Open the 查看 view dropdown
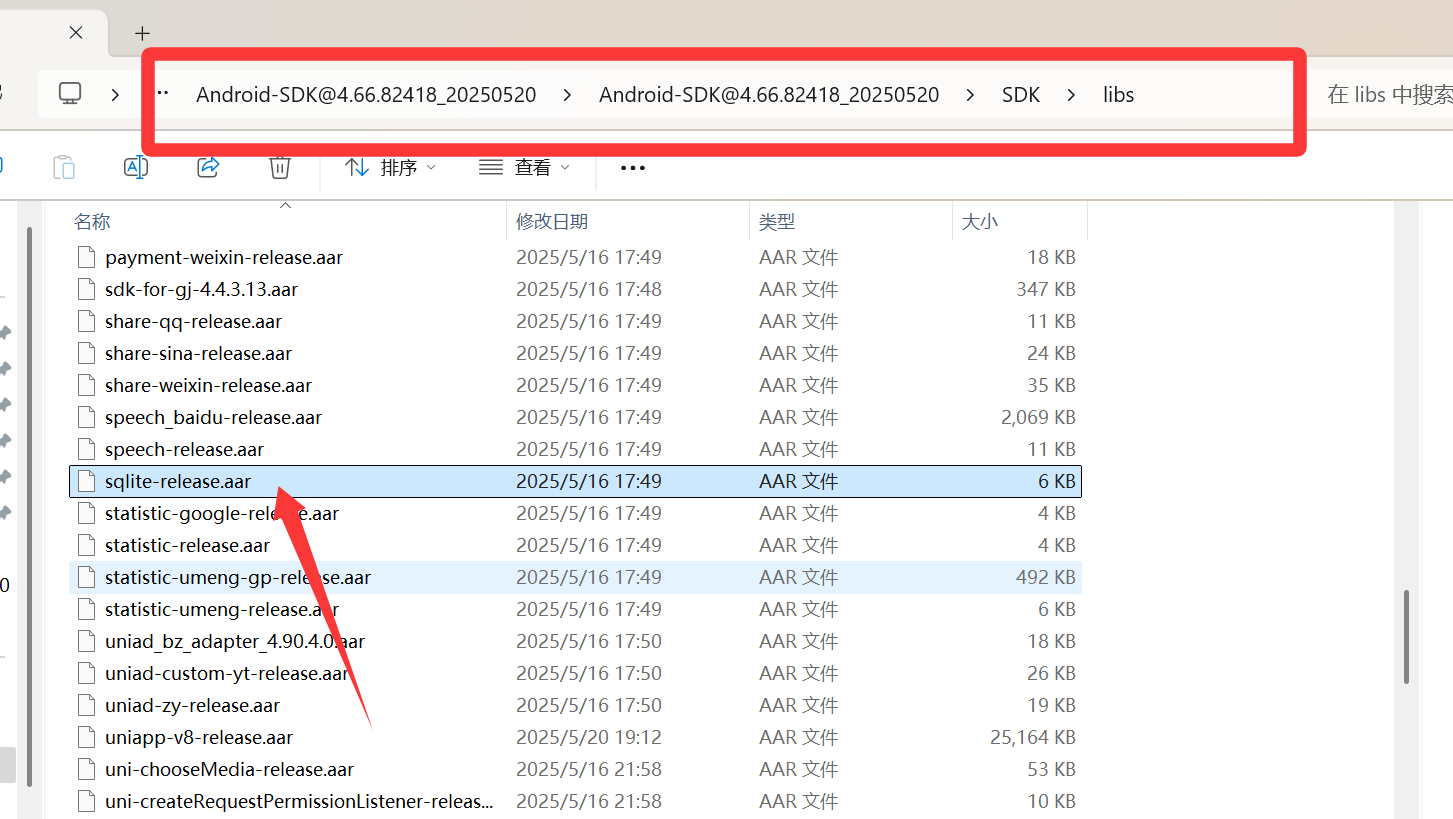 525,167
